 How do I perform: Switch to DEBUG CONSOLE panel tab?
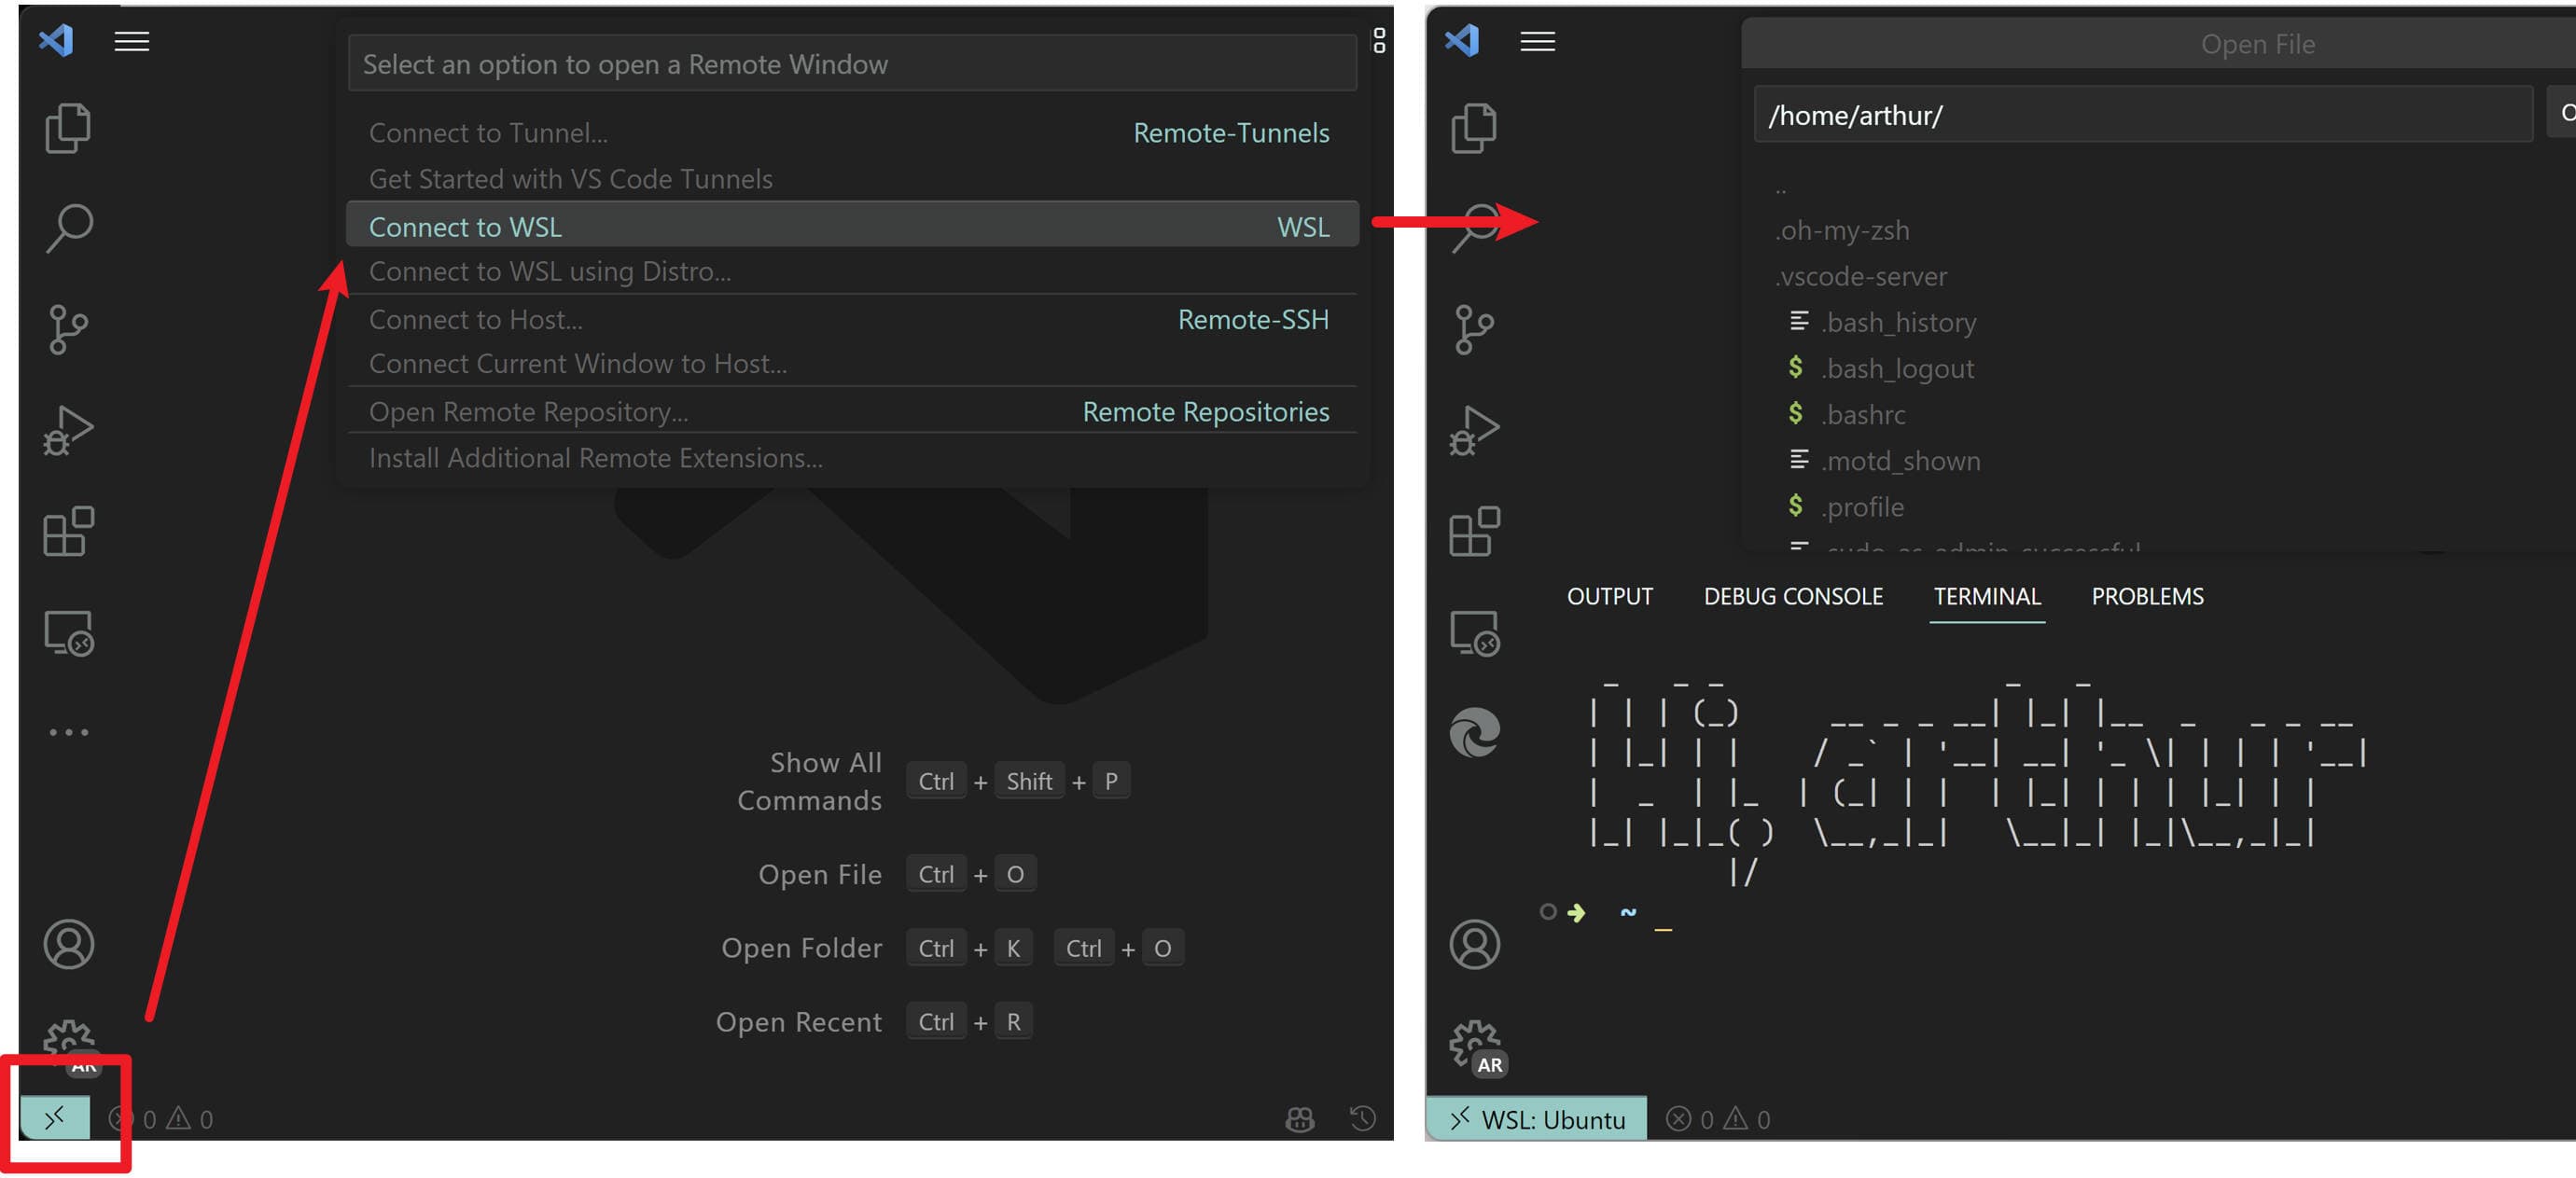click(x=1793, y=596)
